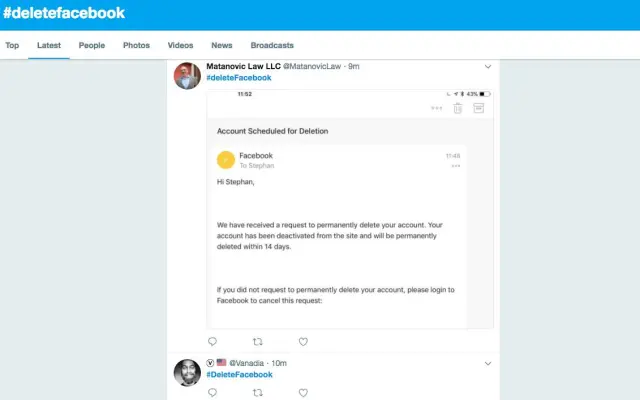Open Vanadia's profile avatar
640x400 pixels.
[187, 372]
